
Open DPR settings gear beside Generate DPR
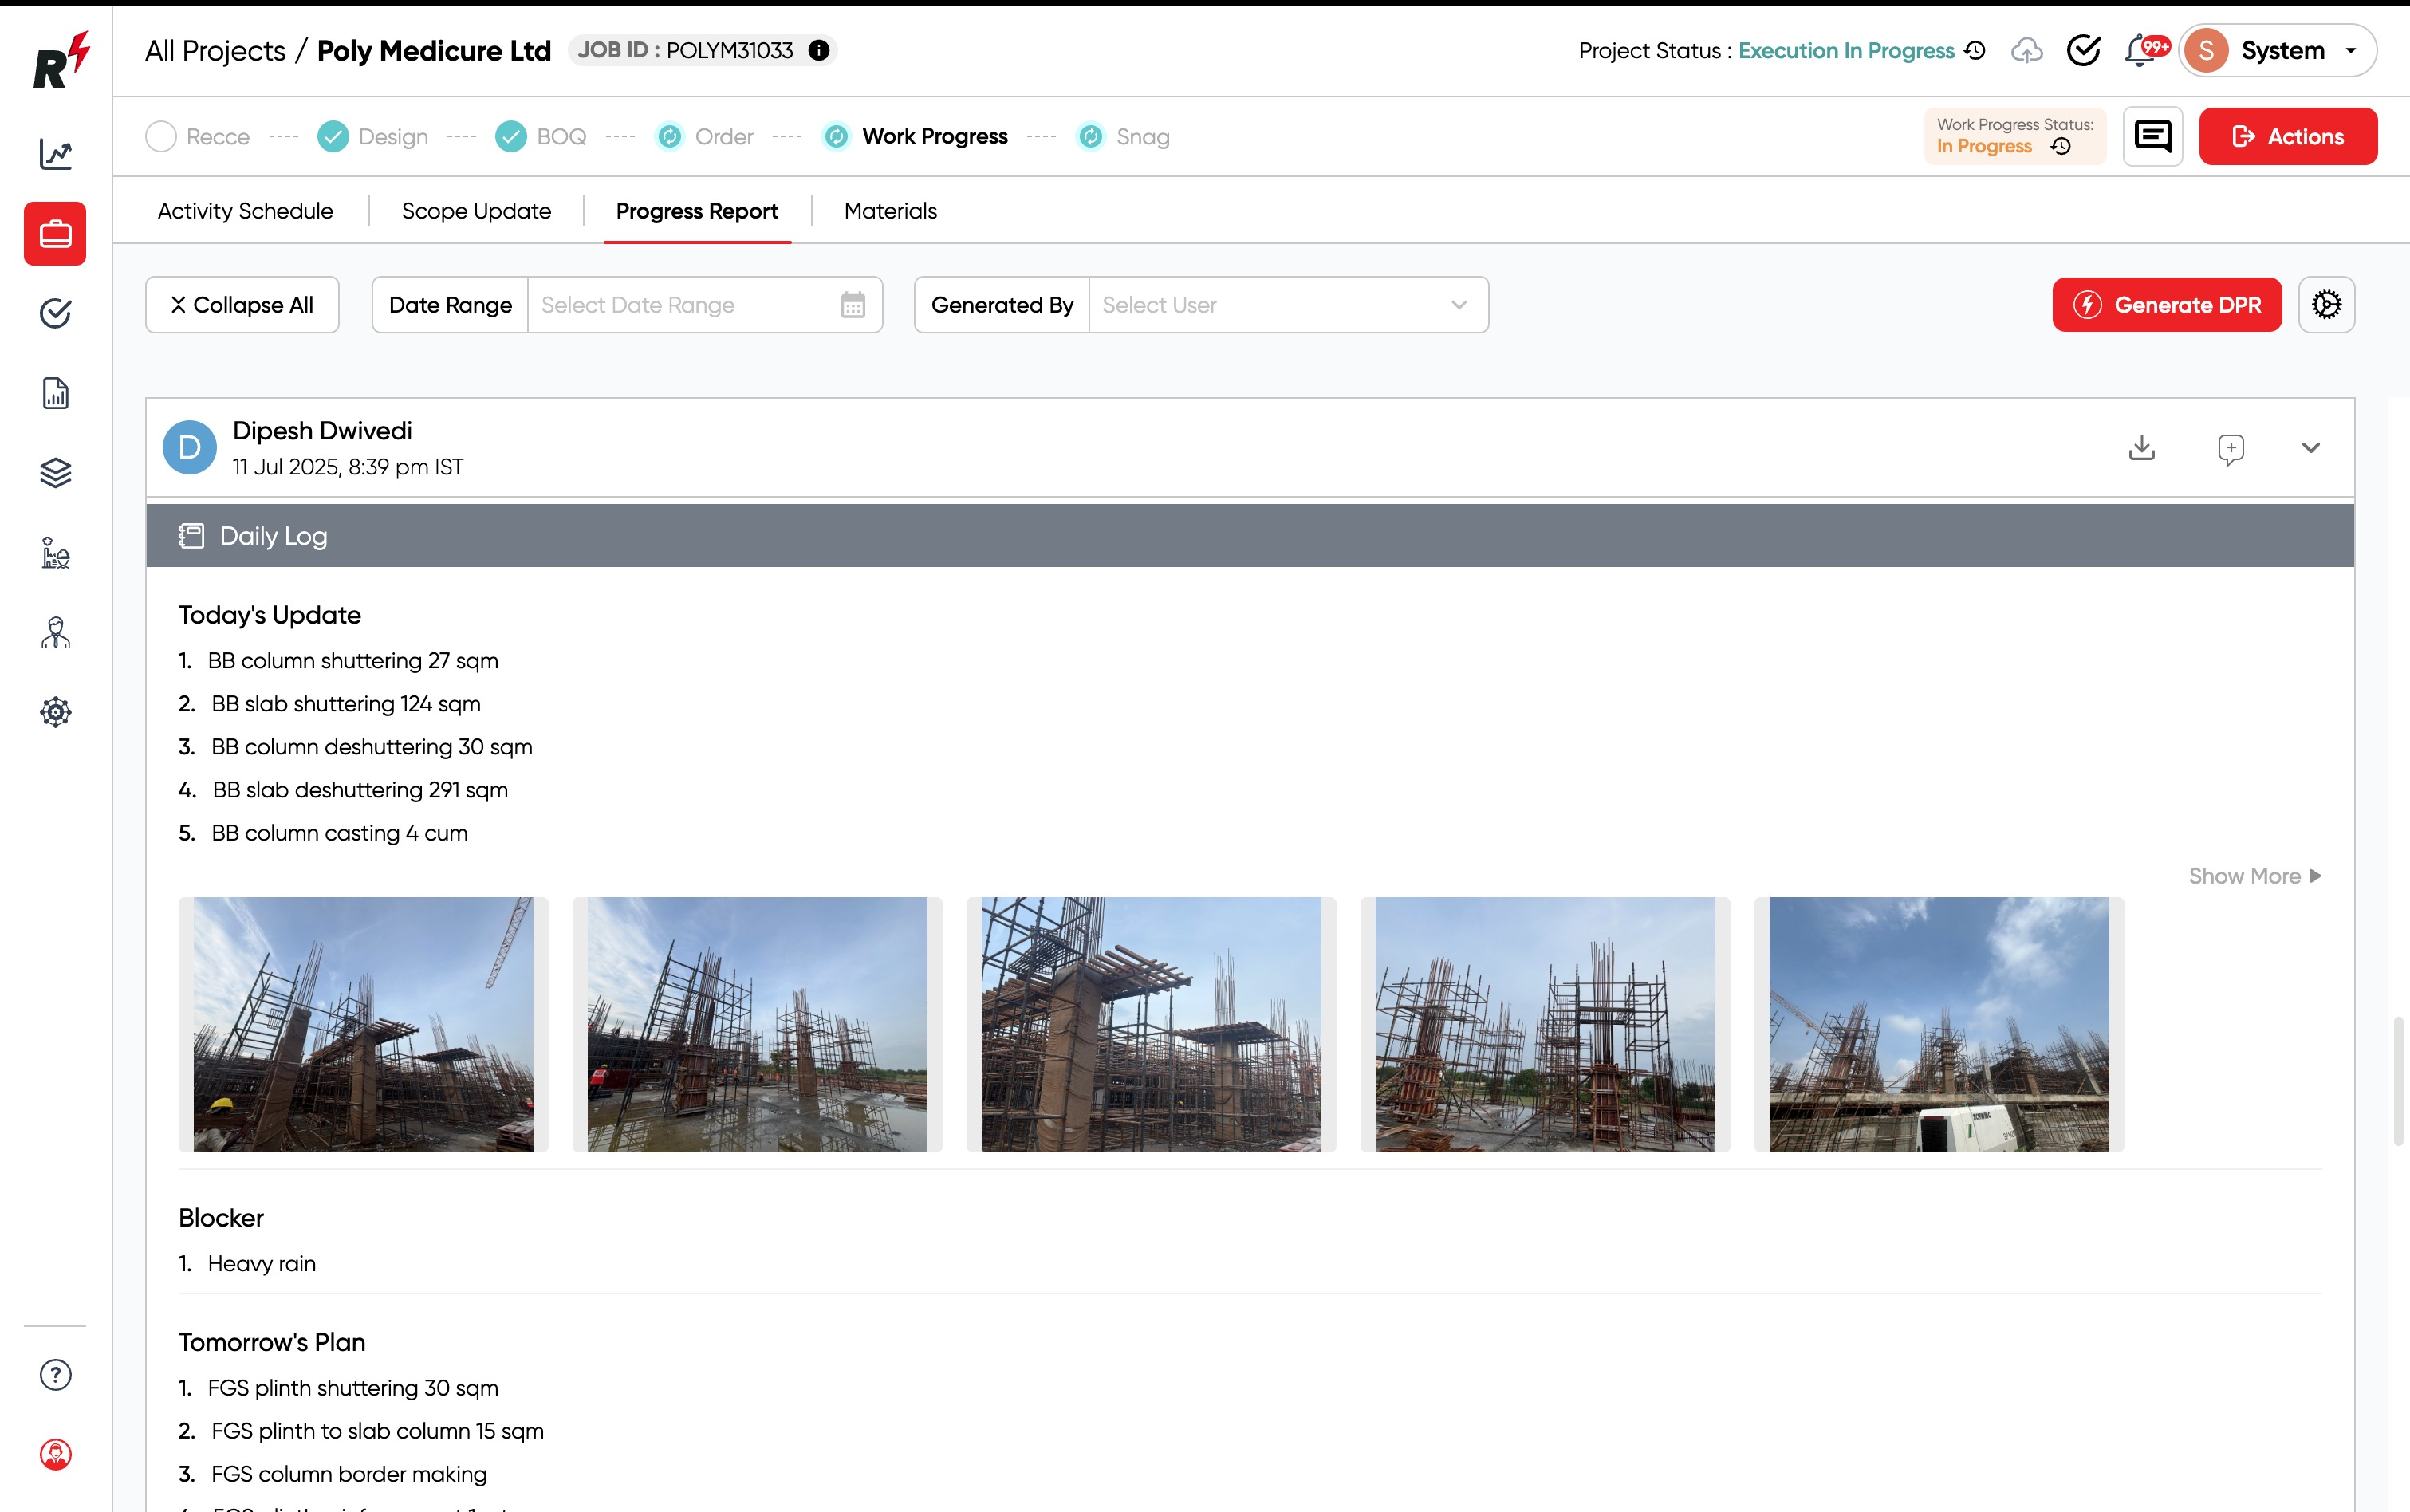tap(2327, 304)
